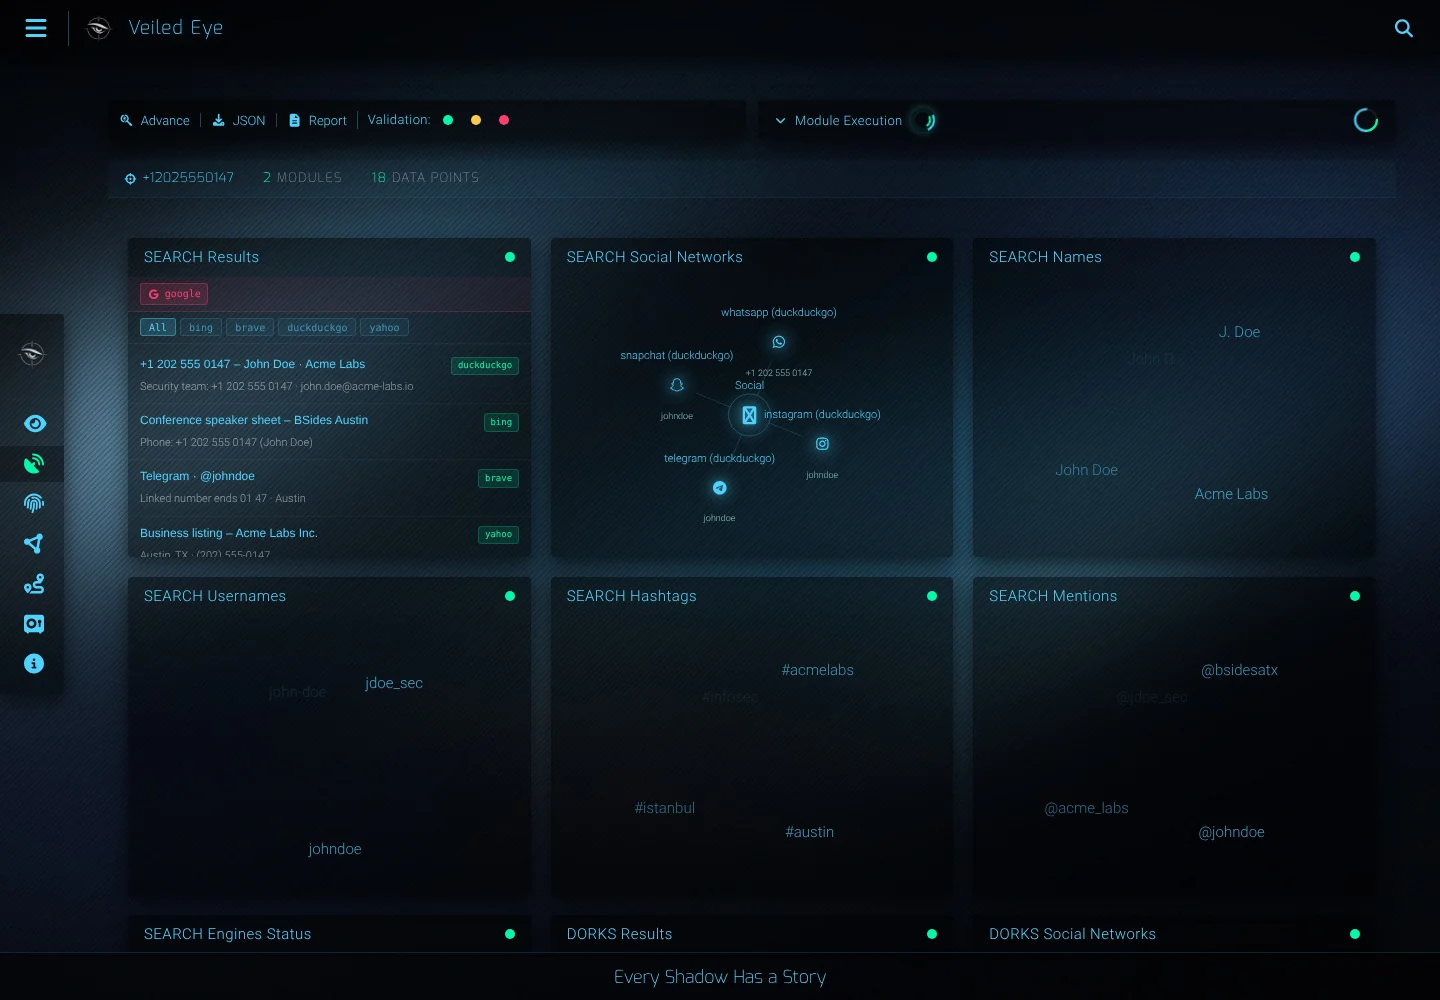Click the Snapchat node icon
The height and width of the screenshot is (1000, 1440).
pos(677,385)
